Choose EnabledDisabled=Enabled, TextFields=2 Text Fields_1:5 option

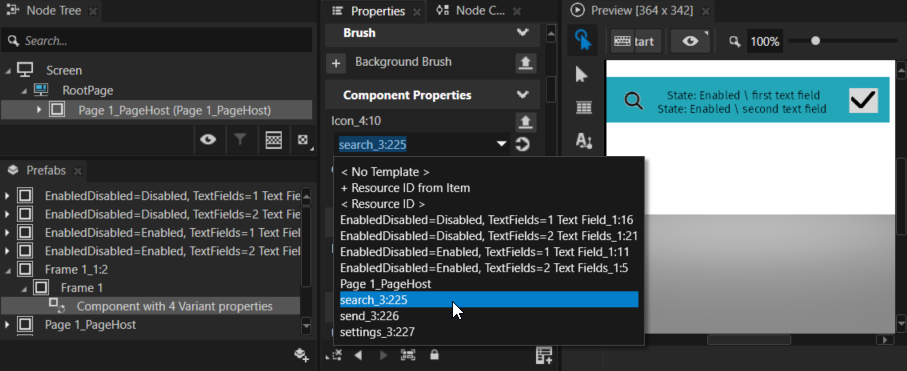point(489,268)
